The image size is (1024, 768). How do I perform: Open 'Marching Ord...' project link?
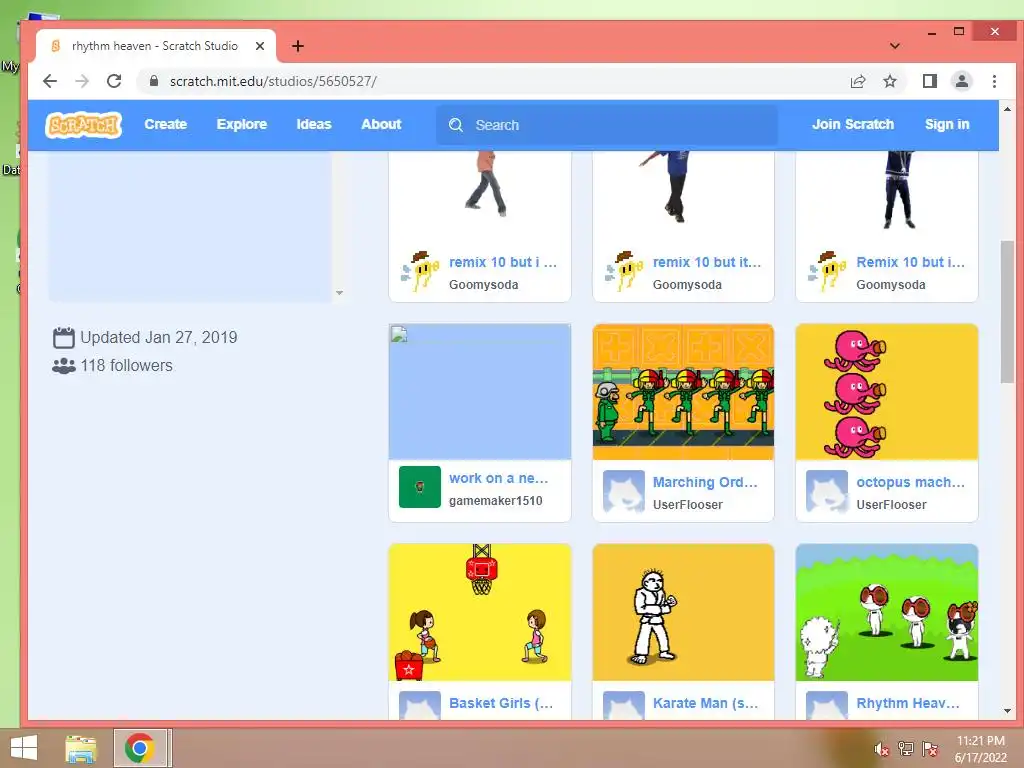click(x=705, y=482)
